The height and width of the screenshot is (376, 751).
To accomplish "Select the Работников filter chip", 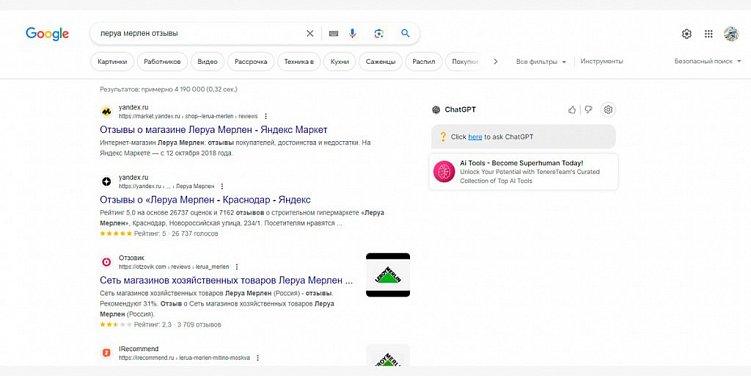I will pyautogui.click(x=162, y=62).
